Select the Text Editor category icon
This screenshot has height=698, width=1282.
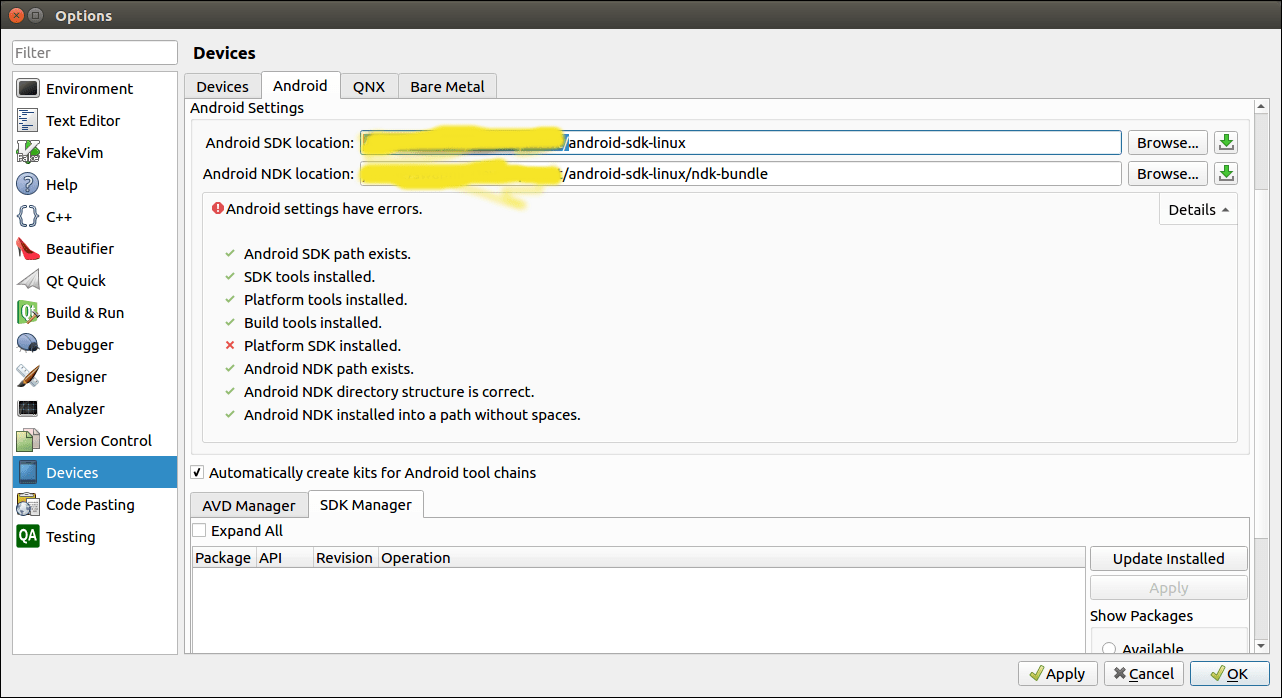(28, 121)
